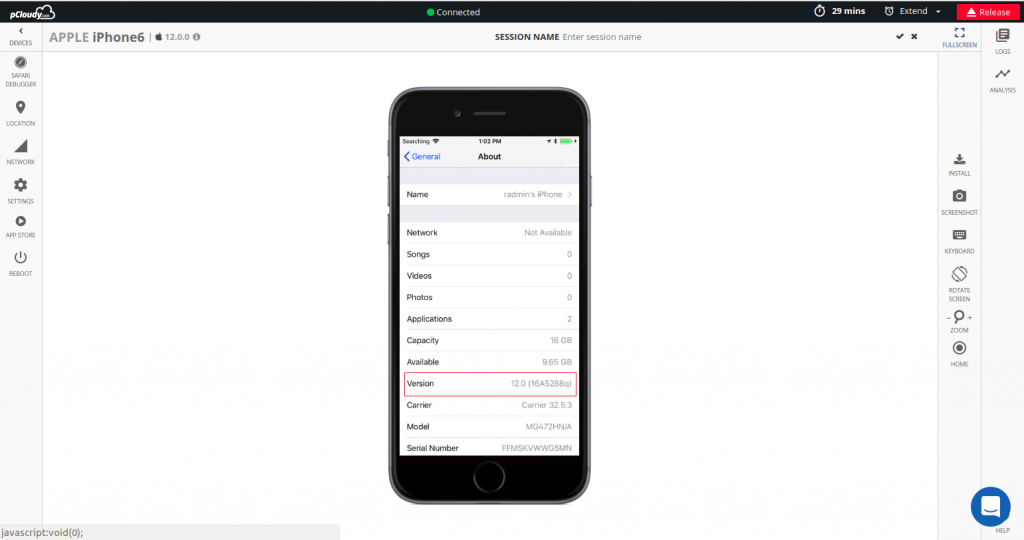Click the Connected status indicator
The width and height of the screenshot is (1024, 540).
453,12
